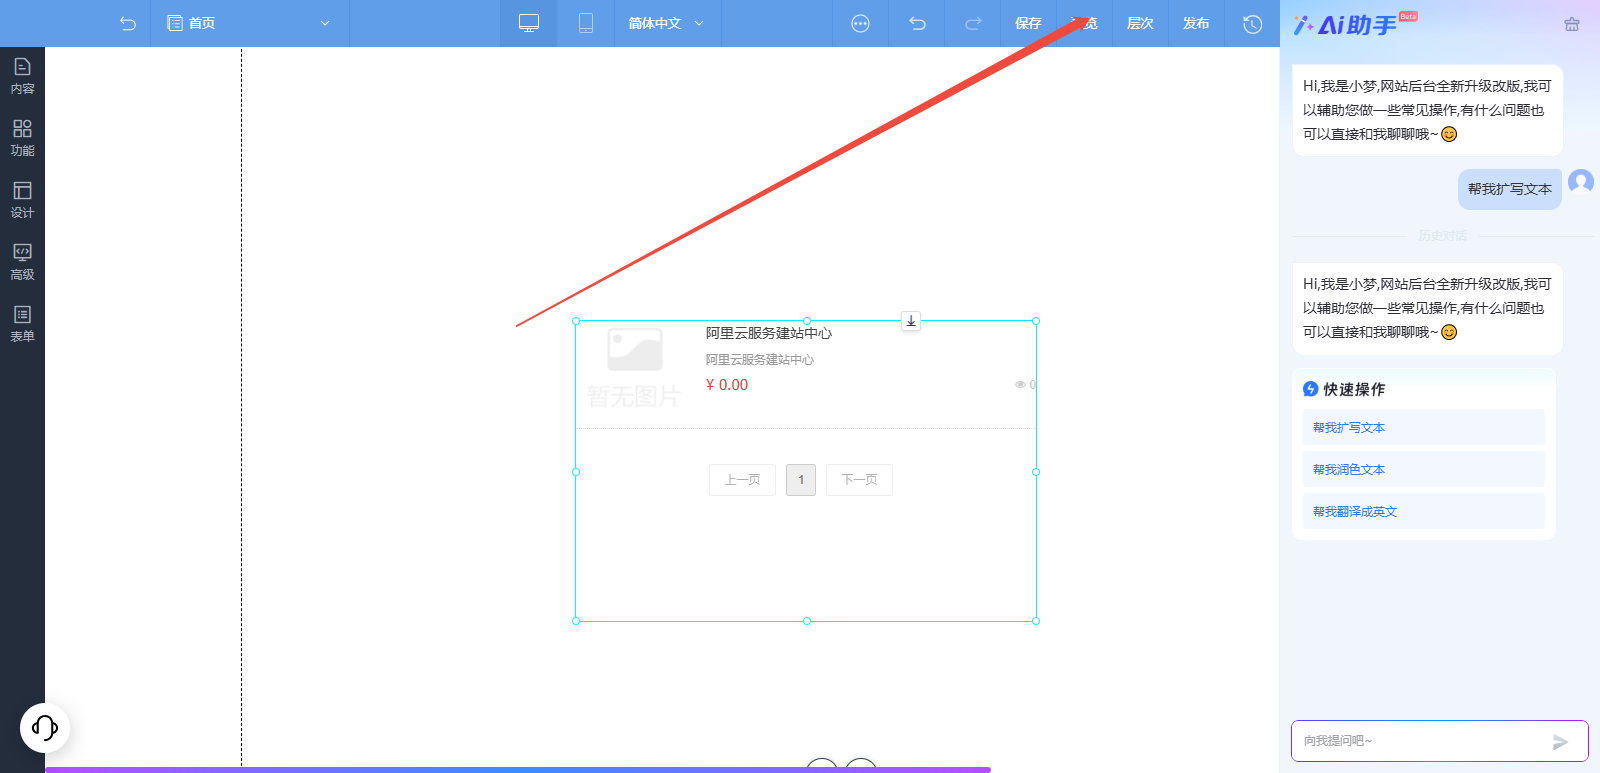Open the 表单 forms panel
This screenshot has width=1600, height=773.
(22, 324)
